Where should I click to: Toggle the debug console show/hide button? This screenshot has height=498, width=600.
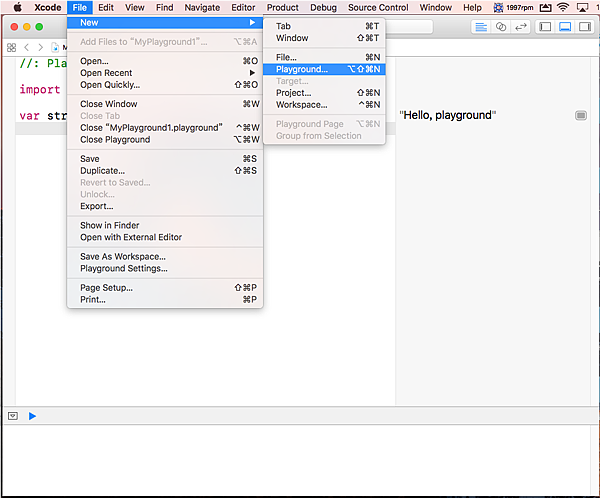tap(13, 416)
